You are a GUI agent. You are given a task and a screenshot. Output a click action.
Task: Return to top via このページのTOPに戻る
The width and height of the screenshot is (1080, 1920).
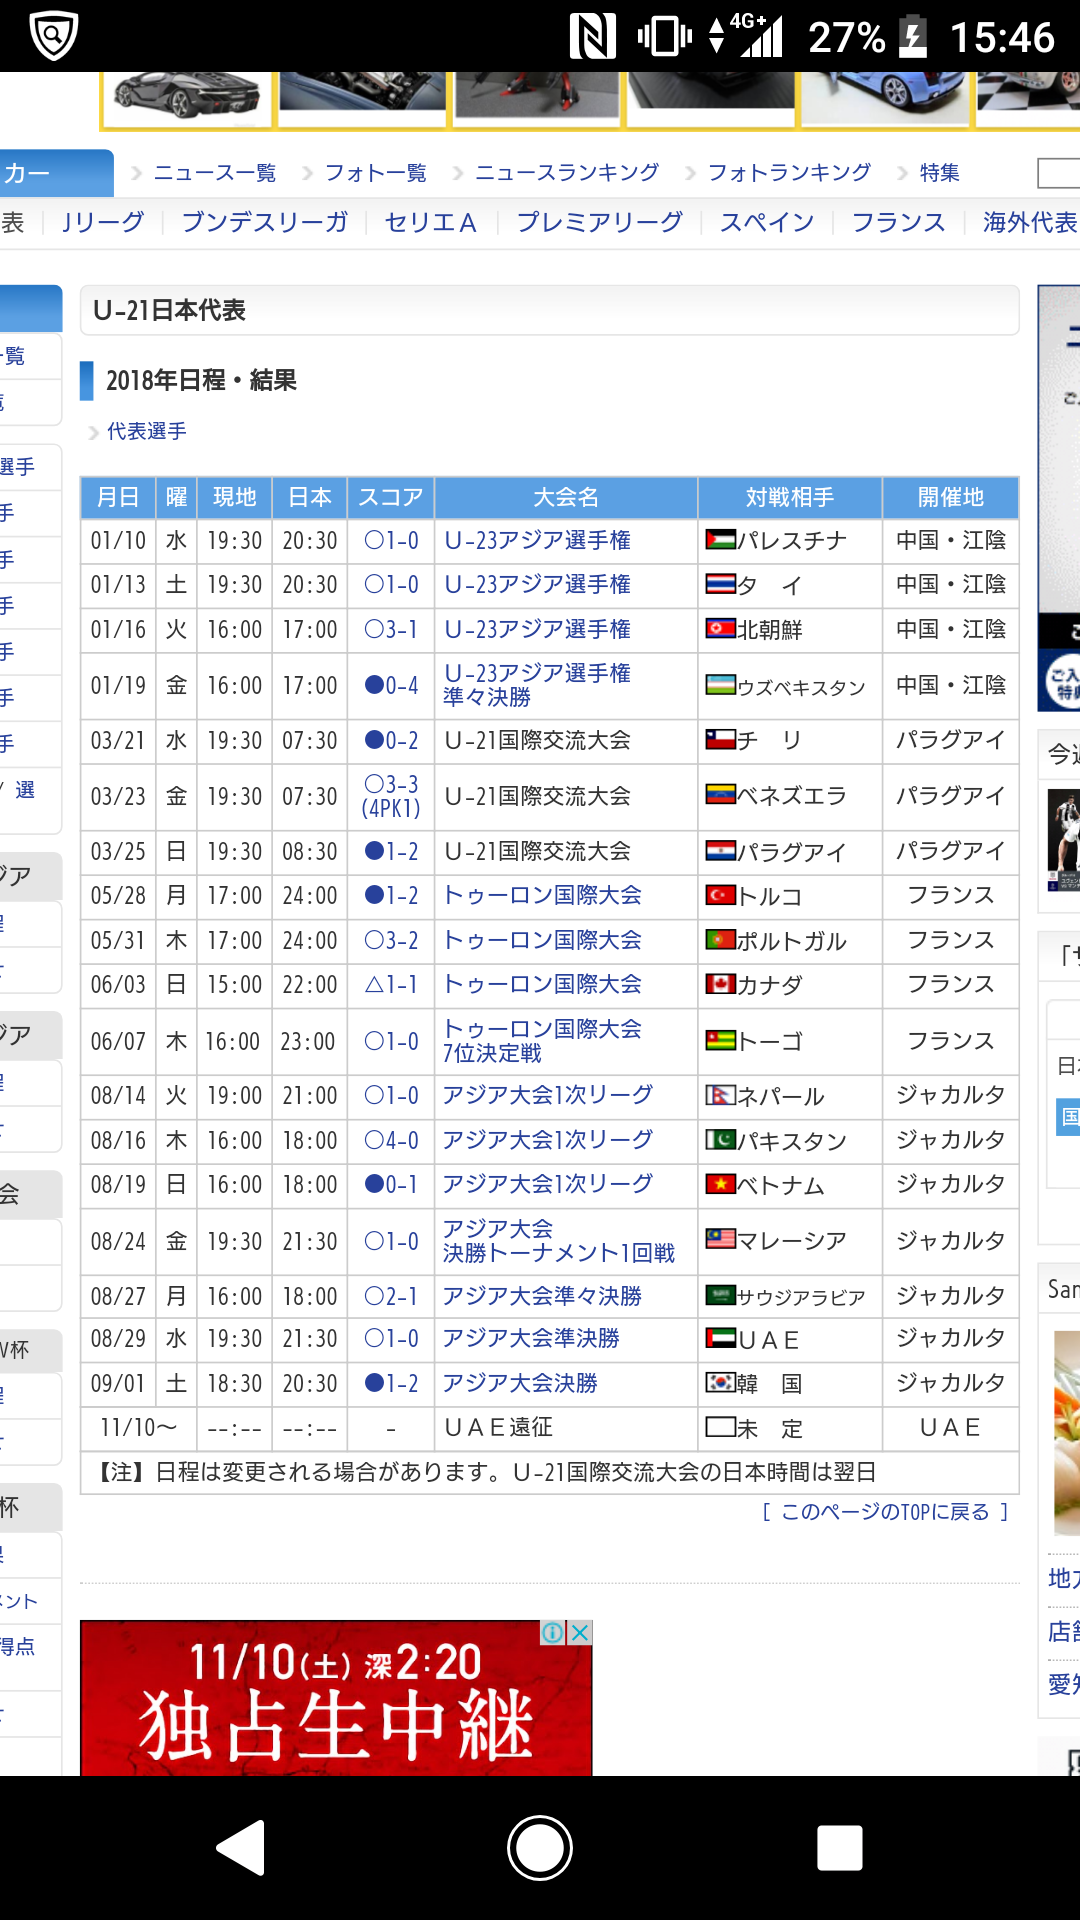(x=885, y=1512)
